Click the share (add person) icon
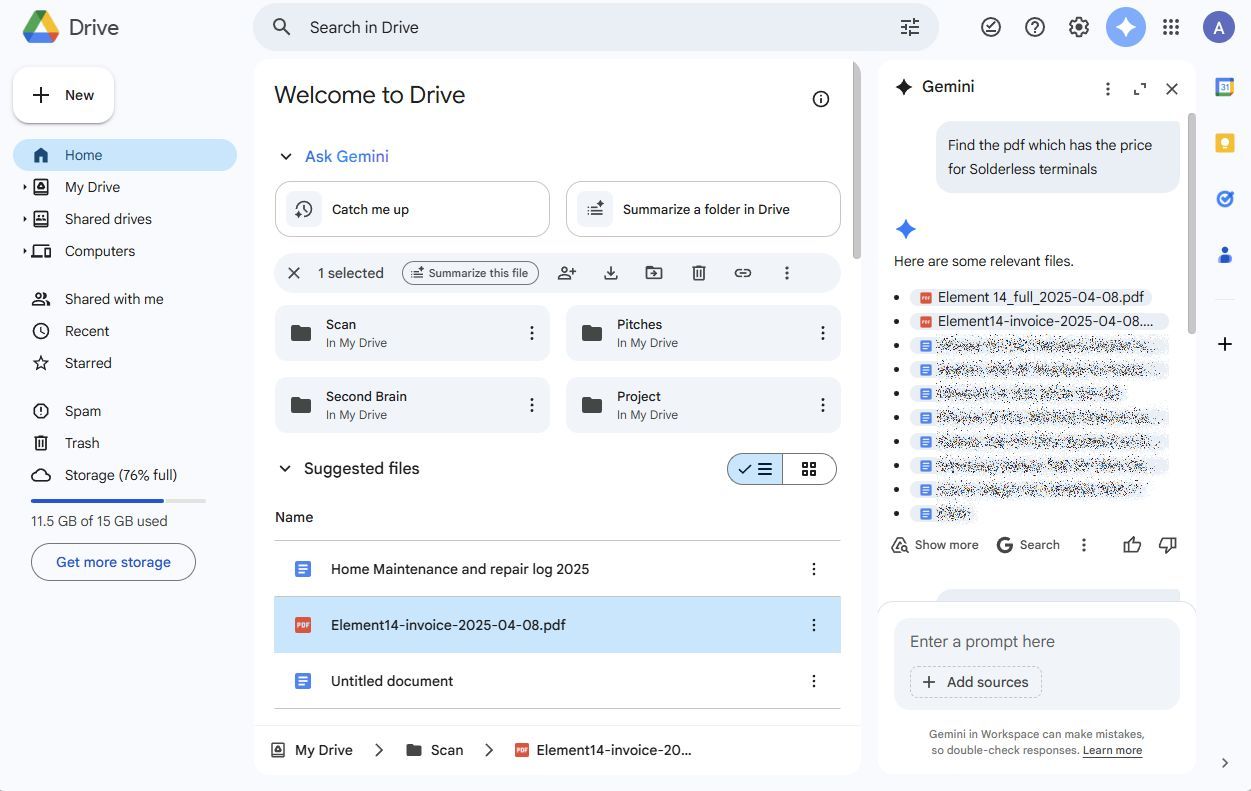The image size is (1251, 791). pyautogui.click(x=567, y=273)
